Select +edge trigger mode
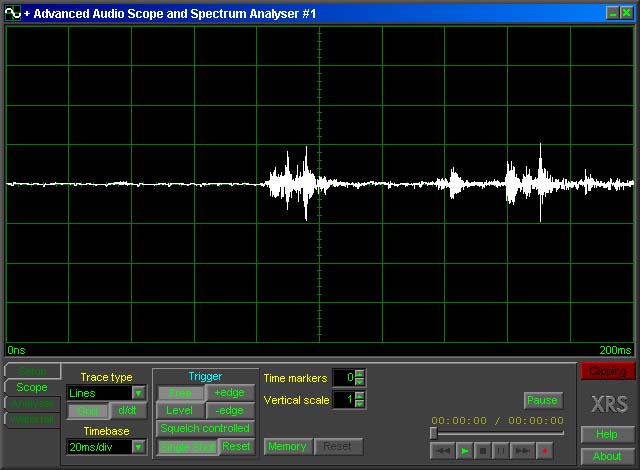 click(230, 393)
